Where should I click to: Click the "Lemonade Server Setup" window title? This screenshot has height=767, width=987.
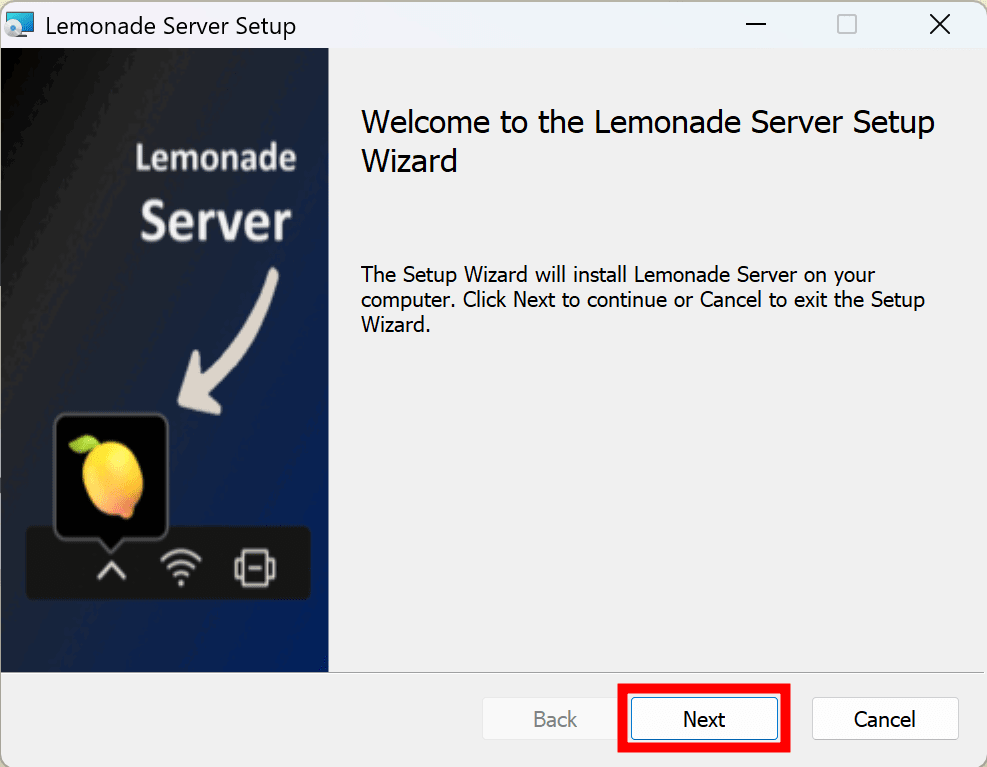coord(171,26)
